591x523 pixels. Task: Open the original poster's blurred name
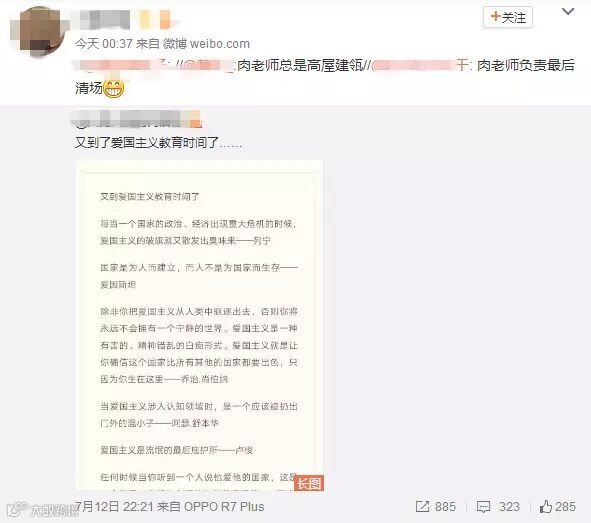tap(136, 120)
